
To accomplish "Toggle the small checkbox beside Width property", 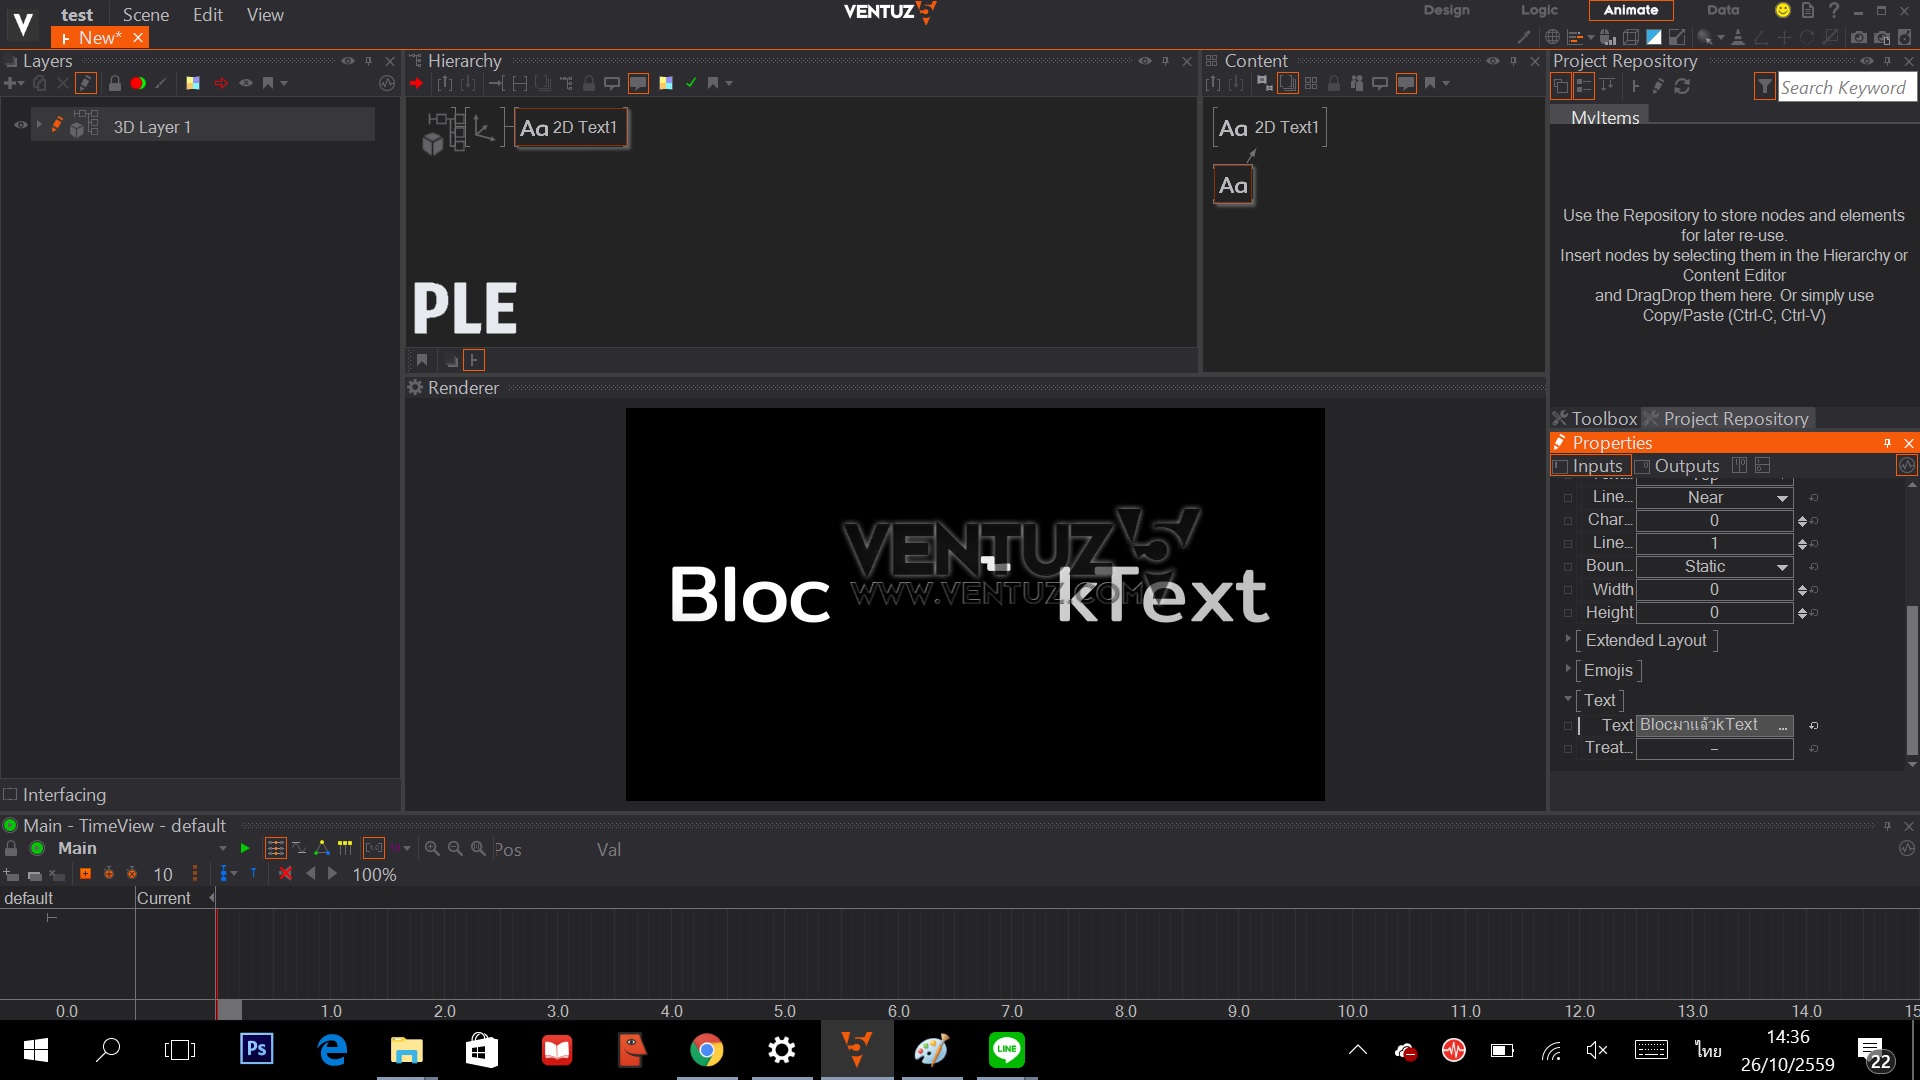I will 1568,590.
